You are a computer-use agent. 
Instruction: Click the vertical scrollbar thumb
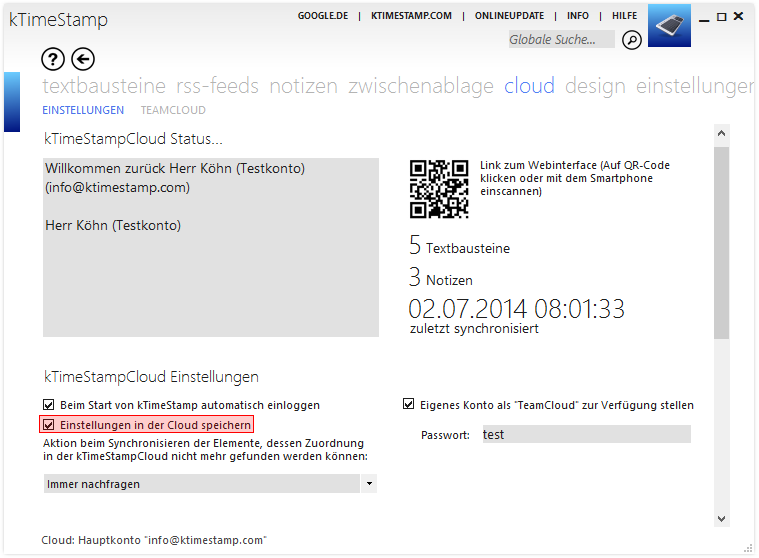pos(721,242)
